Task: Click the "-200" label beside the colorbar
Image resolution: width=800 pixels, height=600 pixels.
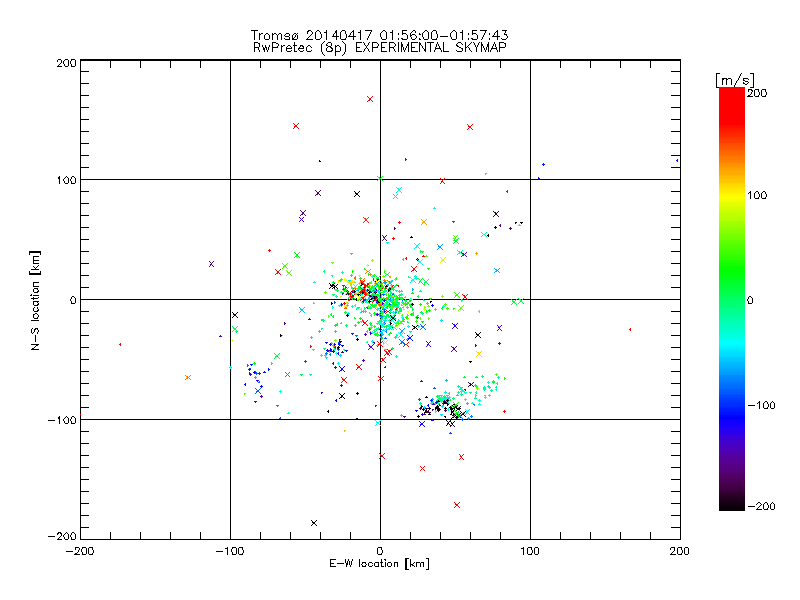Action: 761,506
